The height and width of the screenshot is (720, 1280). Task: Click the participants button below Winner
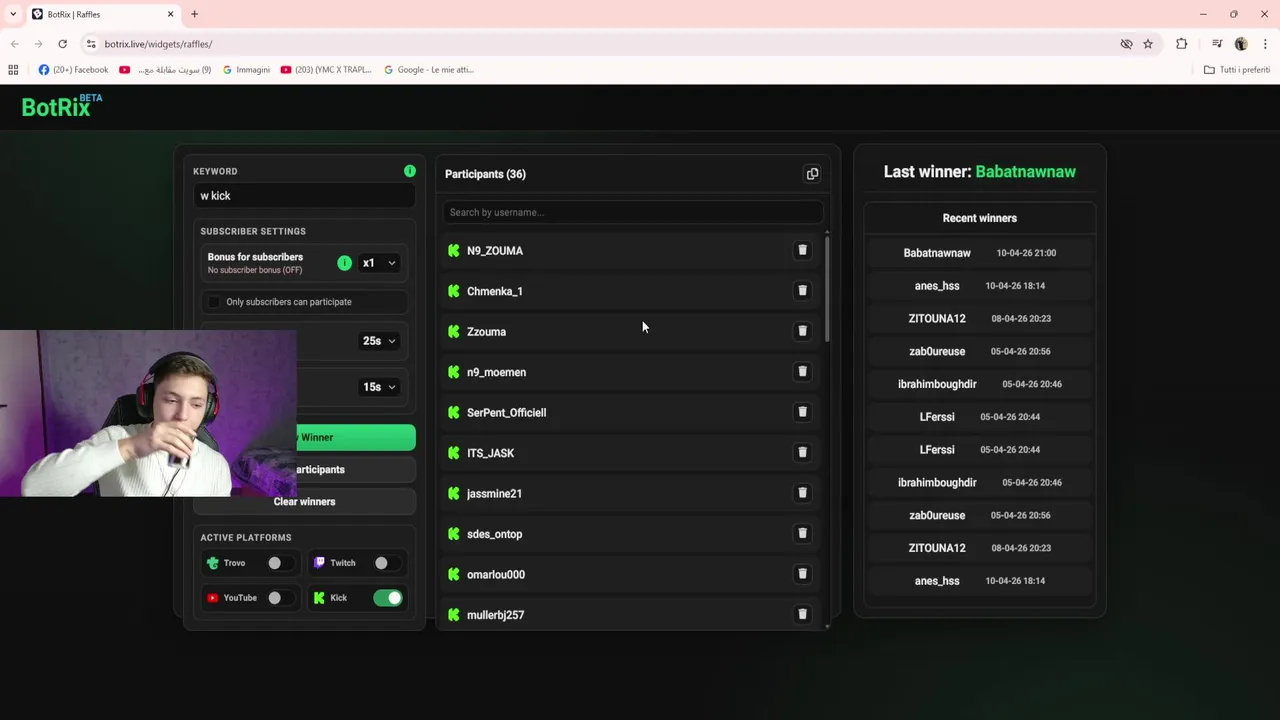pyautogui.click(x=304, y=469)
